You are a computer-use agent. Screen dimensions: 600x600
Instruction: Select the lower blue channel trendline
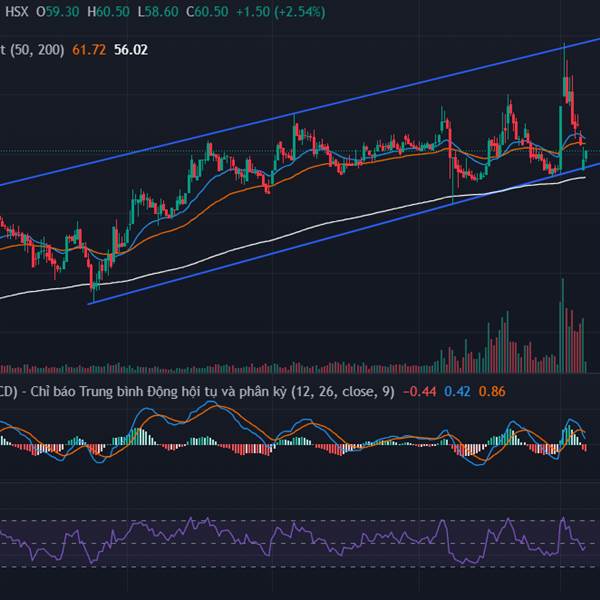pyautogui.click(x=300, y=246)
